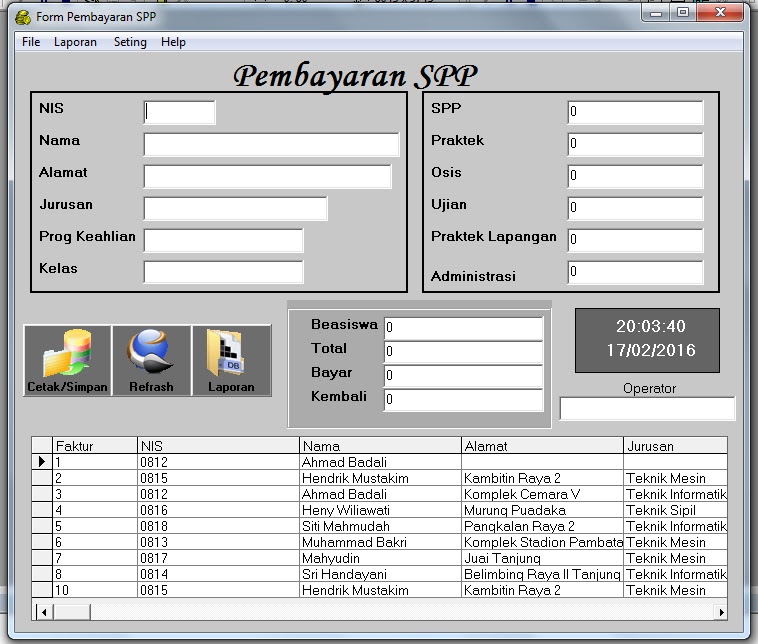Click the coin icon in the title bar

tap(23, 17)
